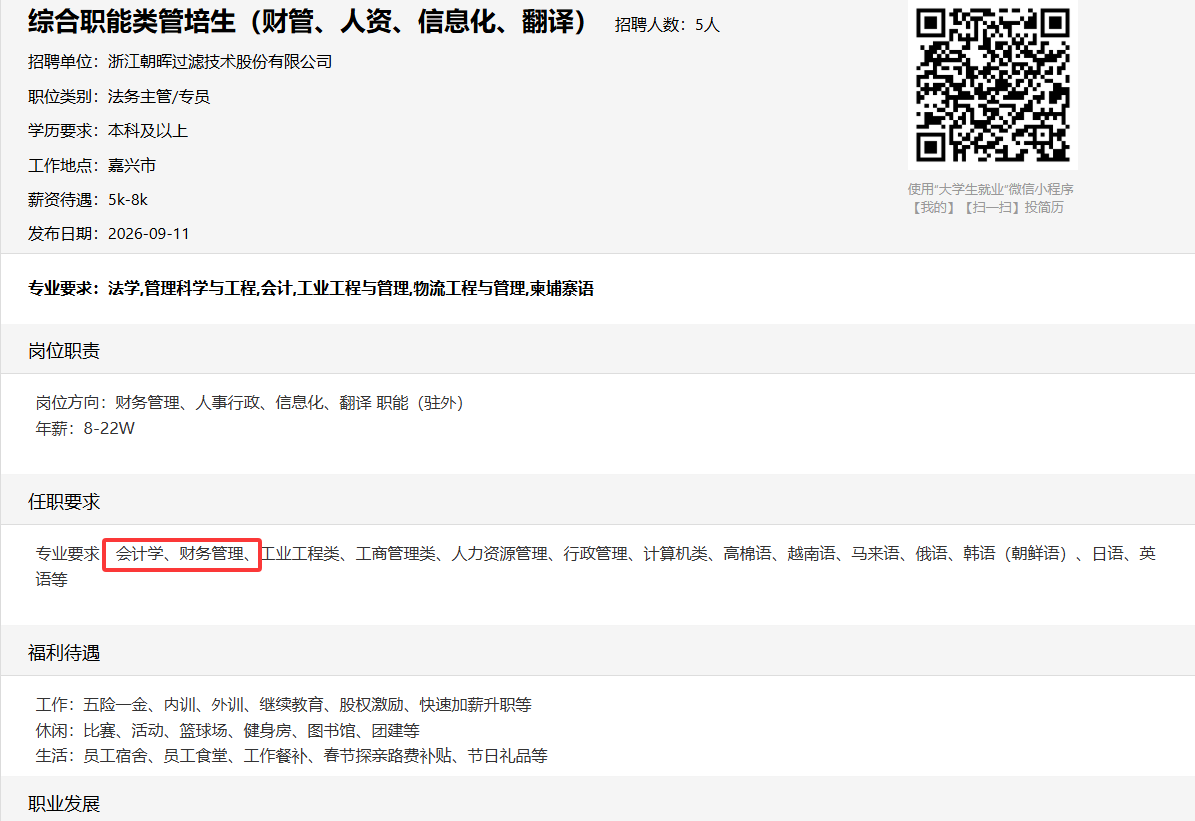Screen dimensions: 1195x821
Task: Select the 招聘人数：5人 text
Action: coord(668,25)
